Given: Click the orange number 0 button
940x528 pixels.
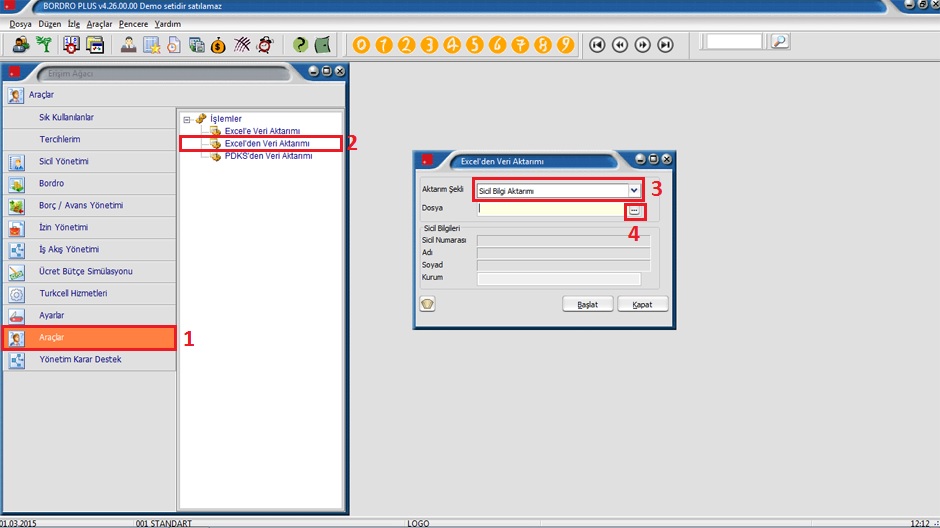Looking at the screenshot, I should click(x=361, y=45).
